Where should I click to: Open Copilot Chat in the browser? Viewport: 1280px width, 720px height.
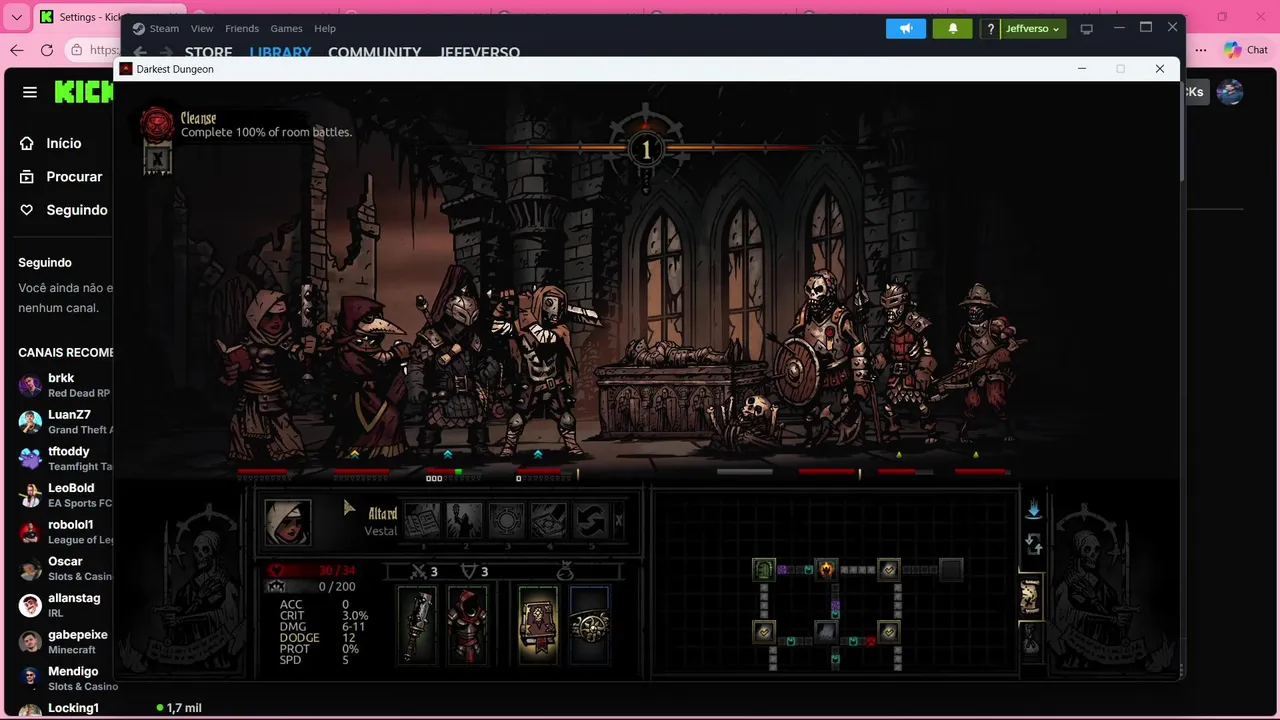coord(1245,50)
